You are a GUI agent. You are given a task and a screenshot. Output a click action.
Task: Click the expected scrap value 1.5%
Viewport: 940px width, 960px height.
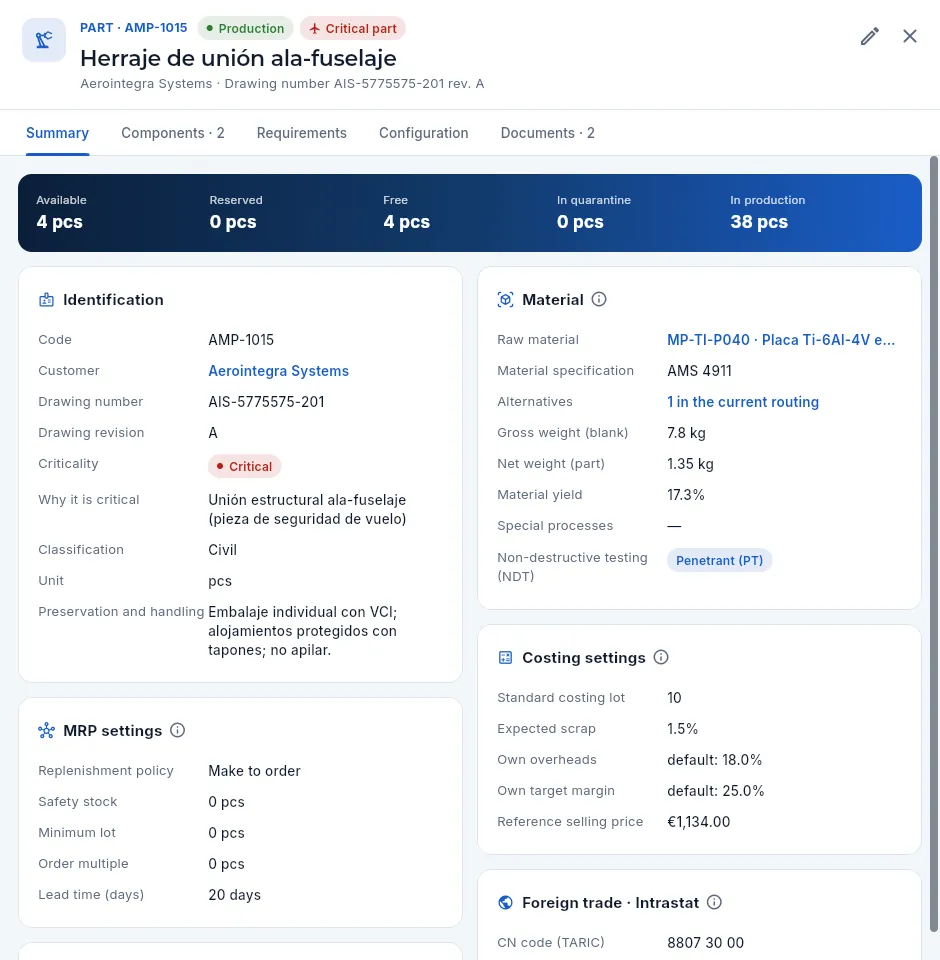683,729
